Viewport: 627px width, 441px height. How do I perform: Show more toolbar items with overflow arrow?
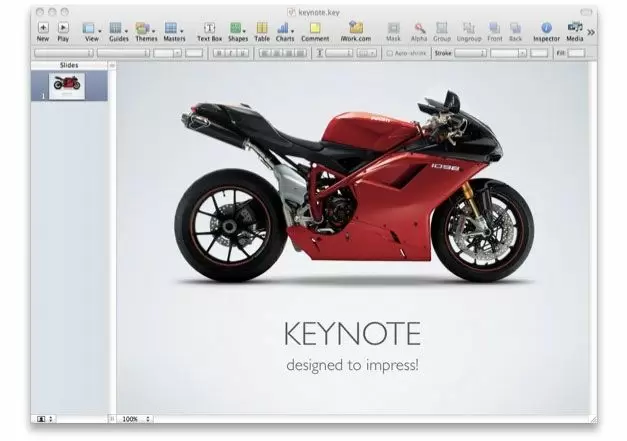pos(591,31)
